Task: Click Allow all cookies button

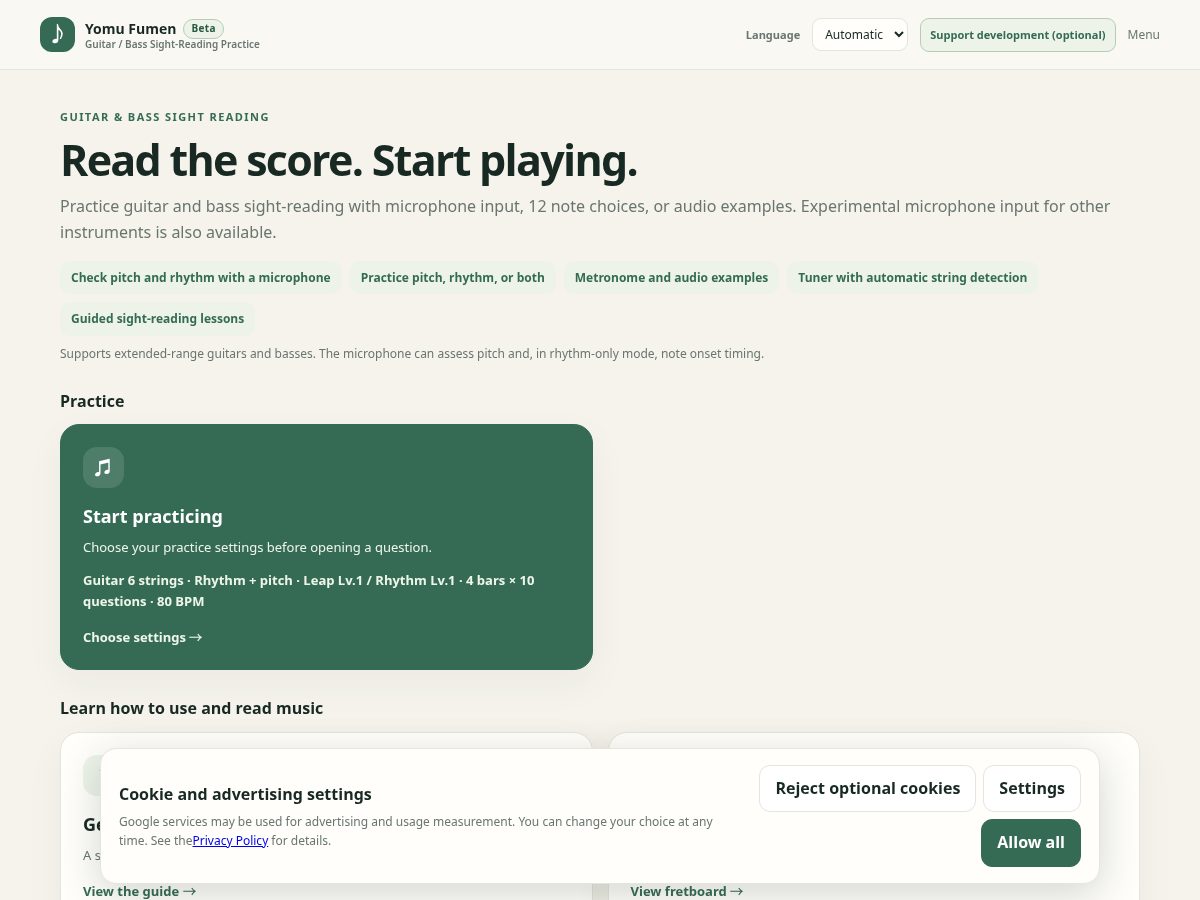Action: coord(1030,842)
